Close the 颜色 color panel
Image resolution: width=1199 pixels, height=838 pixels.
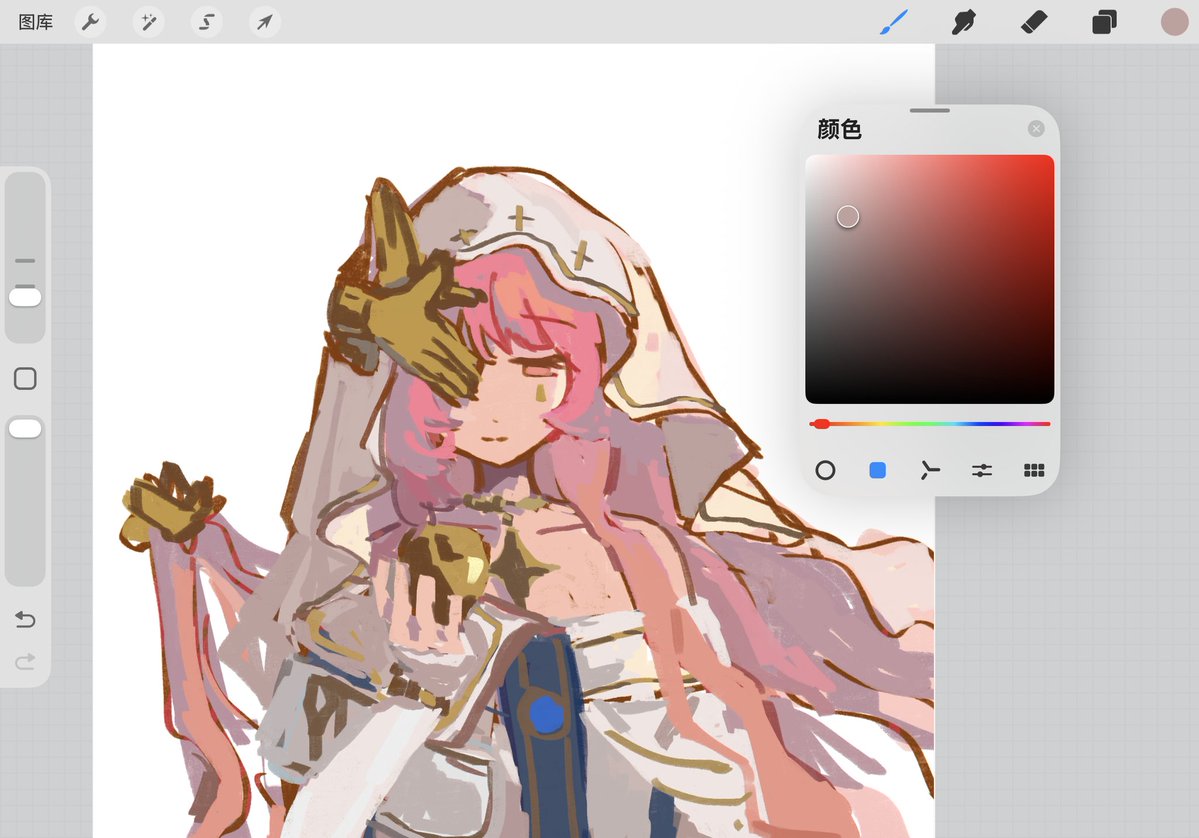coord(1036,128)
